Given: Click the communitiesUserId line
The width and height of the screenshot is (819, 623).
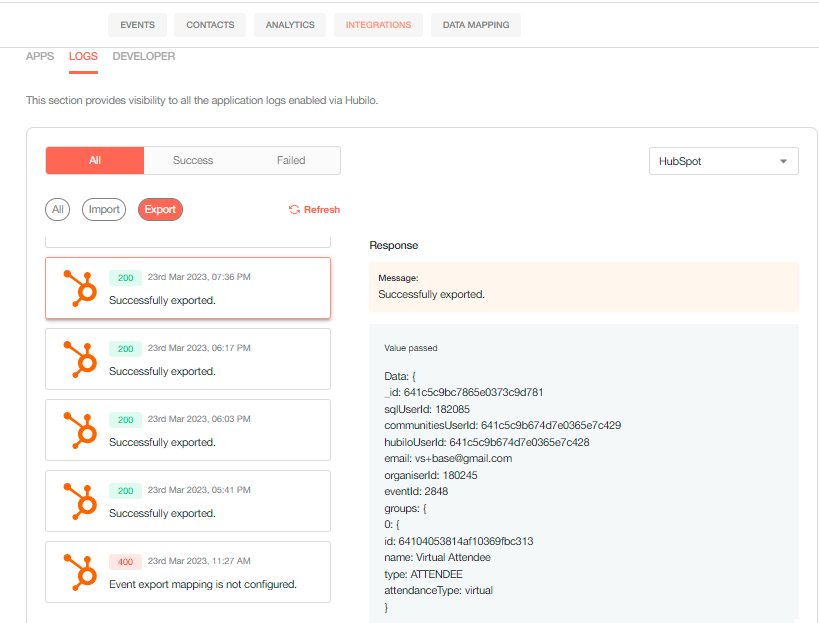Looking at the screenshot, I should (x=502, y=425).
